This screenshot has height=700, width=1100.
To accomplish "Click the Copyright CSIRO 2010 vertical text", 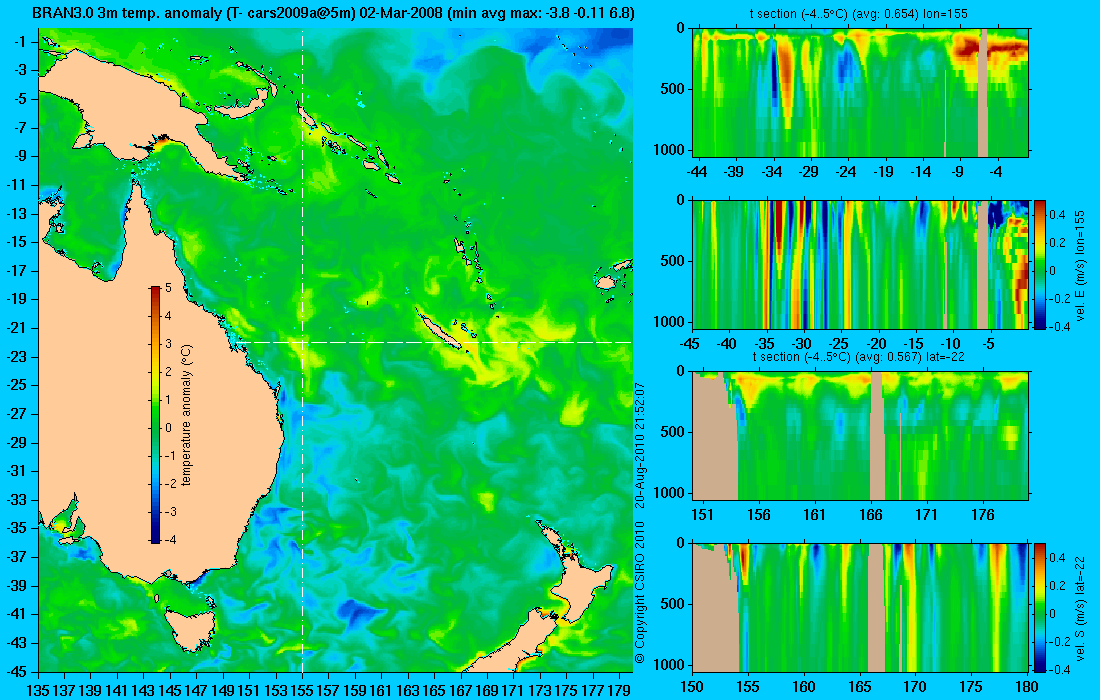I will pos(639,591).
